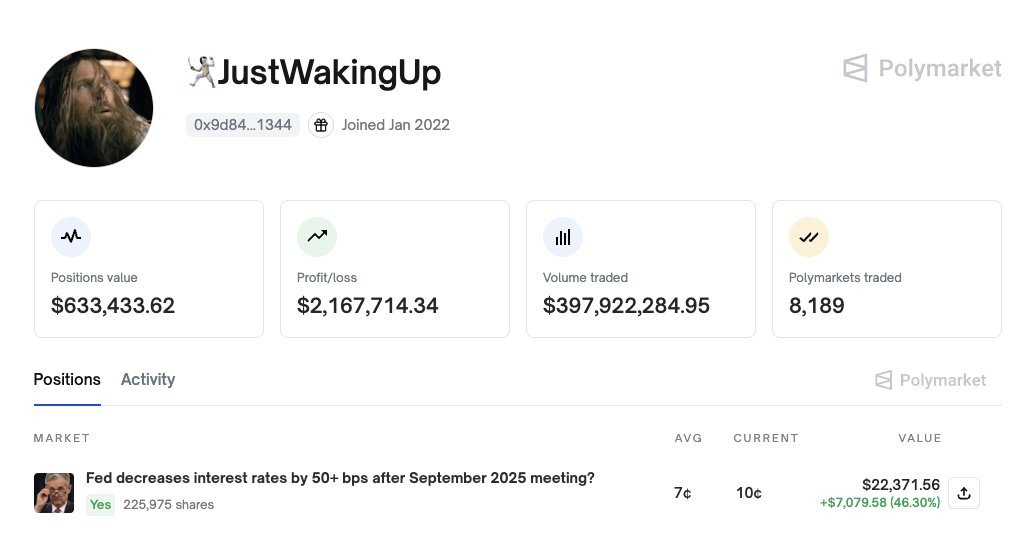Click the Jerome Powell market thumbnail
The width and height of the screenshot is (1031, 545).
click(54, 493)
